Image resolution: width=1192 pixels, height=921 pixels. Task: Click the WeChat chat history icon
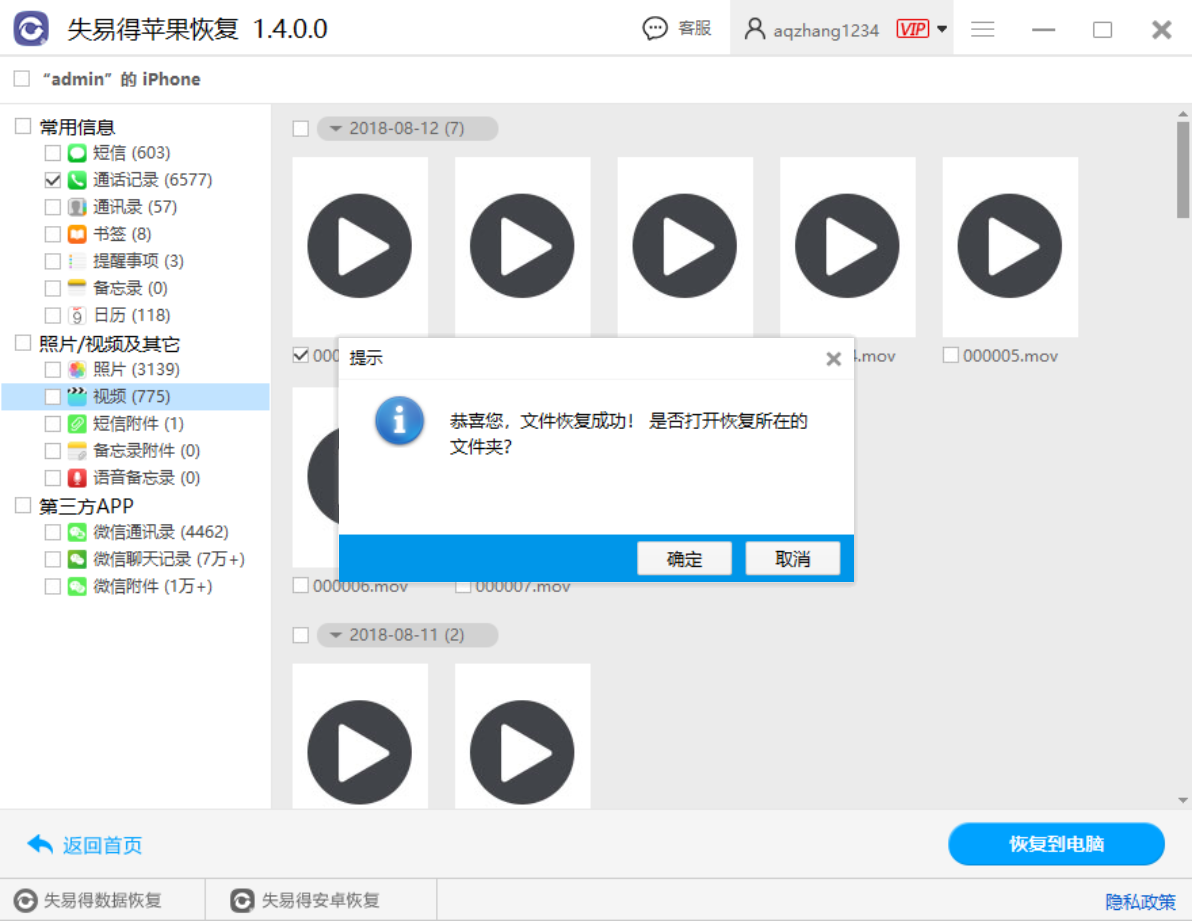[77, 559]
